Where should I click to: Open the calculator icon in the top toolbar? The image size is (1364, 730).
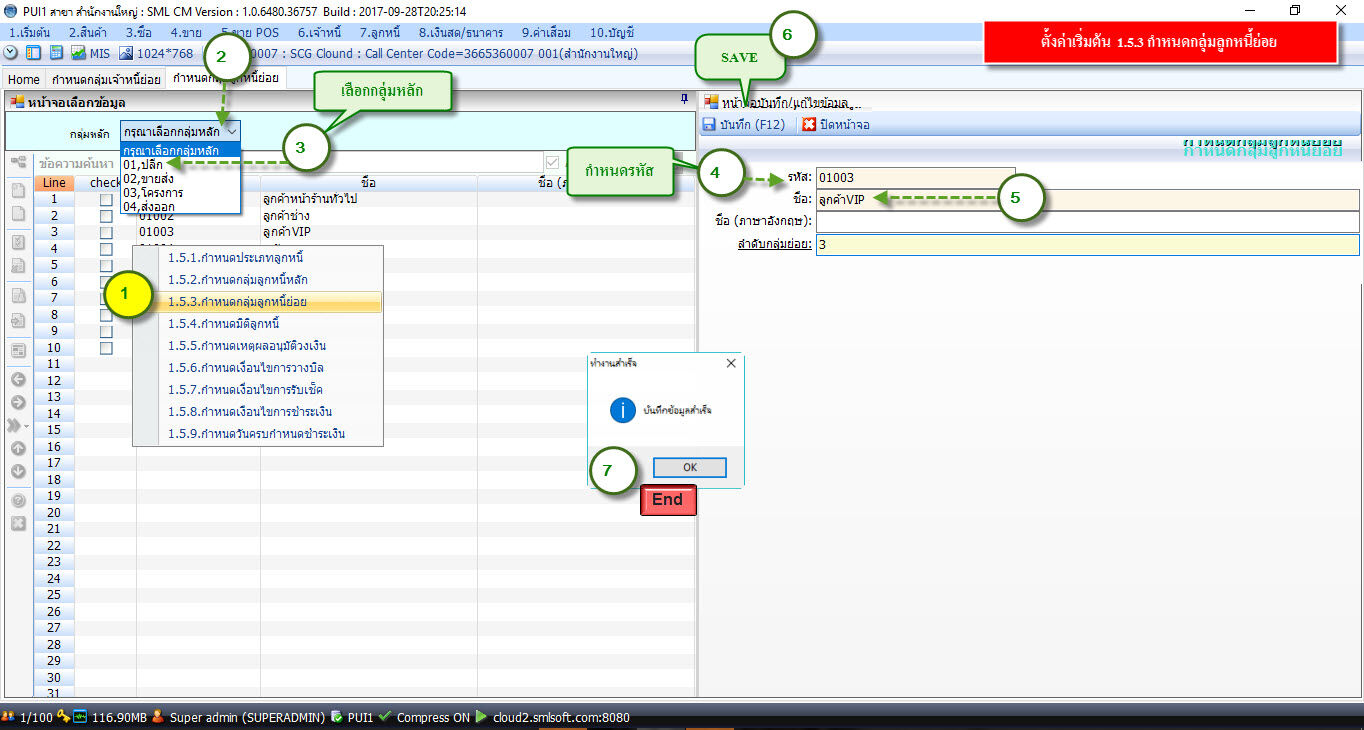coord(56,53)
